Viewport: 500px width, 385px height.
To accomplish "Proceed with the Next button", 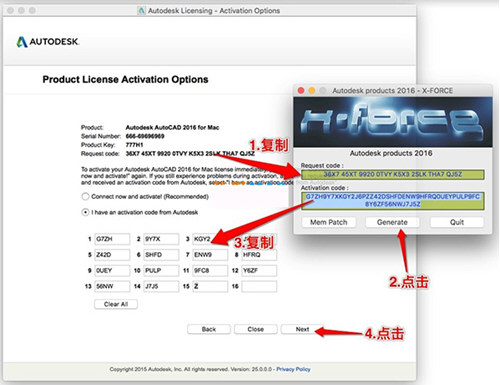I will point(302,329).
